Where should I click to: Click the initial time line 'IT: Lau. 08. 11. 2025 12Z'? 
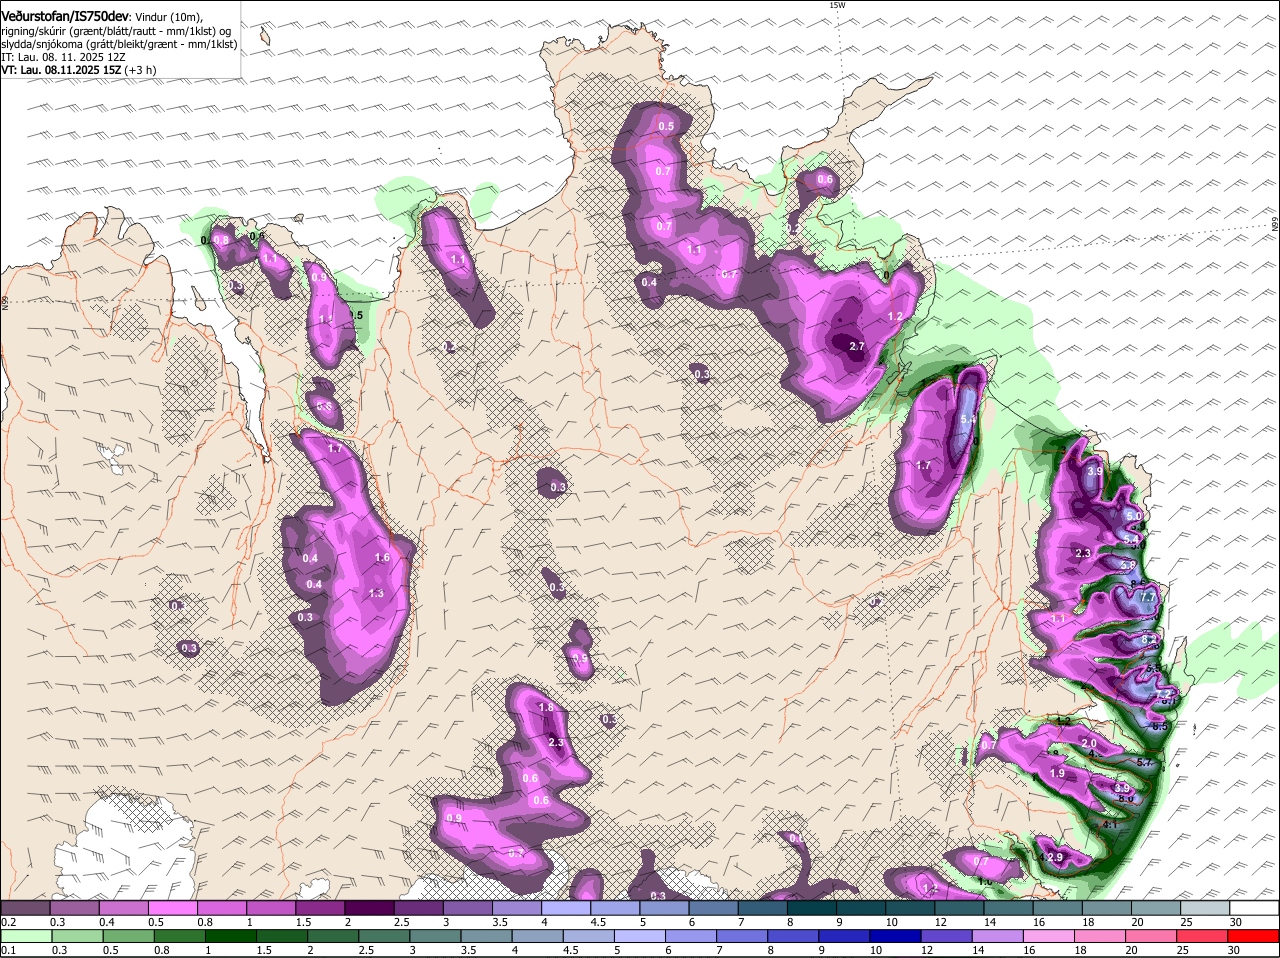pyautogui.click(x=63, y=57)
